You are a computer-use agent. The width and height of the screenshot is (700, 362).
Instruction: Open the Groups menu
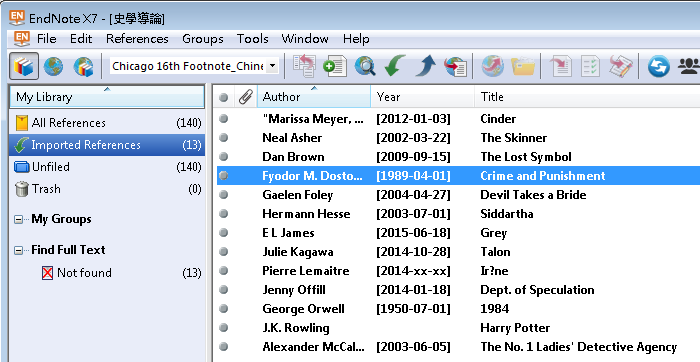[x=203, y=39]
